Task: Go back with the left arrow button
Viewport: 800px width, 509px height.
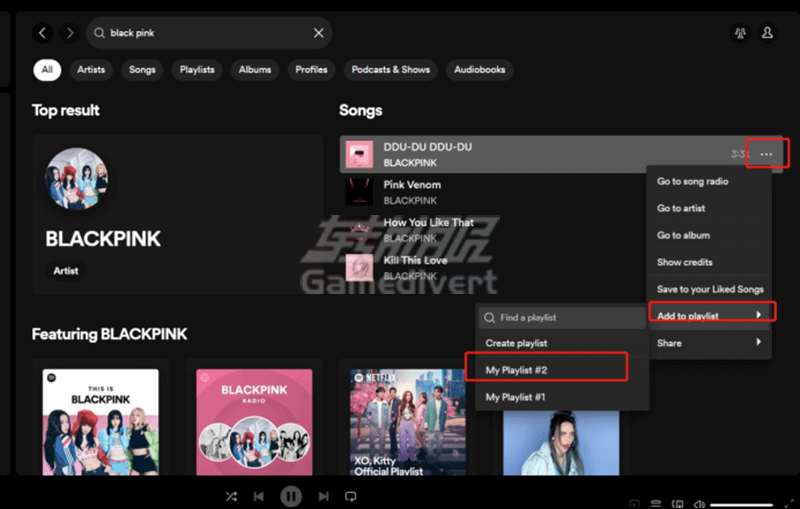Action: 43,33
